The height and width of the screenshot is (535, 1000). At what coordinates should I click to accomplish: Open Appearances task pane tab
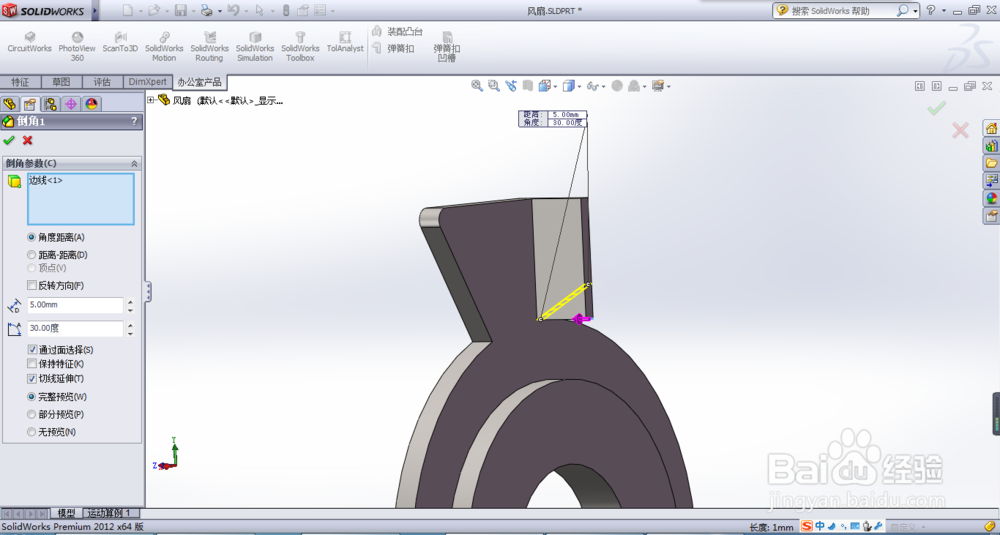[x=991, y=198]
